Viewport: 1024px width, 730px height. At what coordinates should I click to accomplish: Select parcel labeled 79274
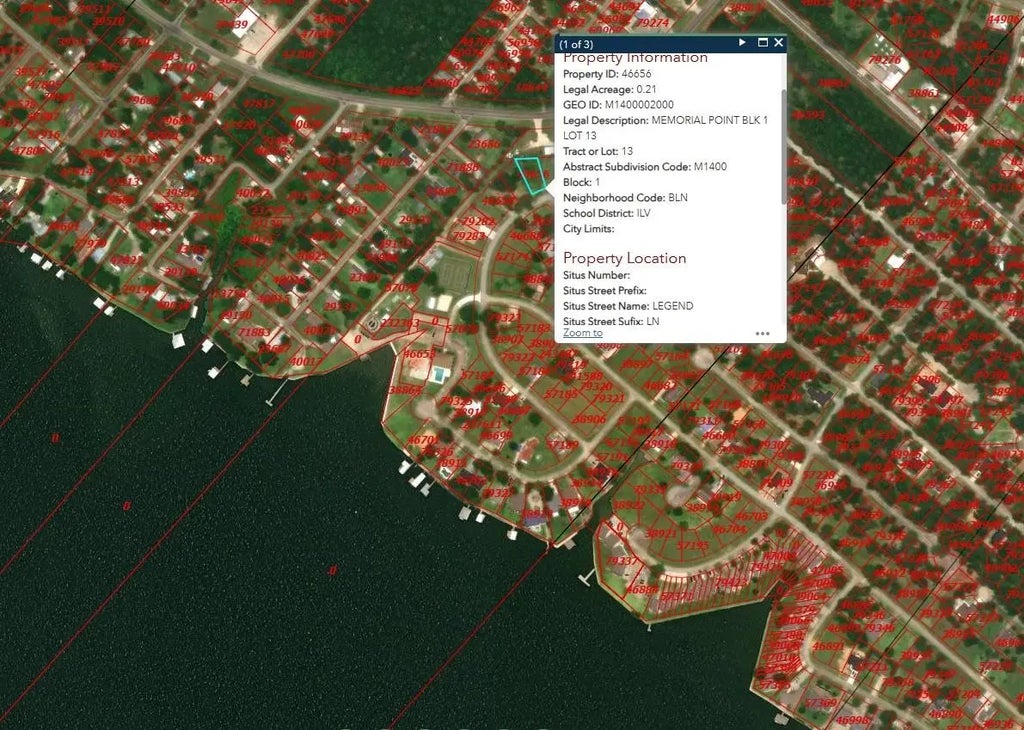click(652, 23)
